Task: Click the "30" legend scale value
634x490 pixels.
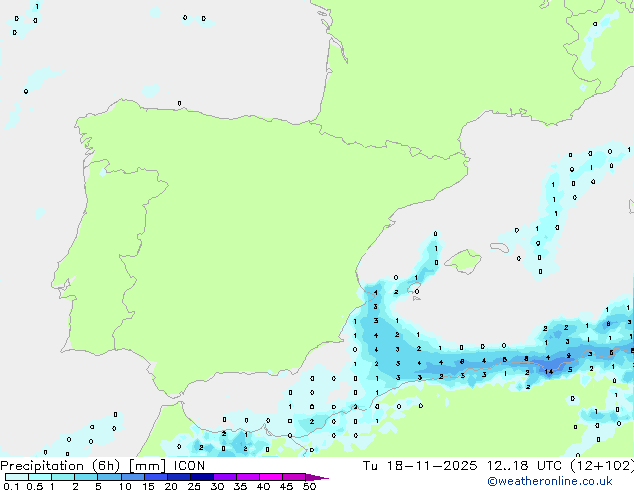Action: [217, 486]
